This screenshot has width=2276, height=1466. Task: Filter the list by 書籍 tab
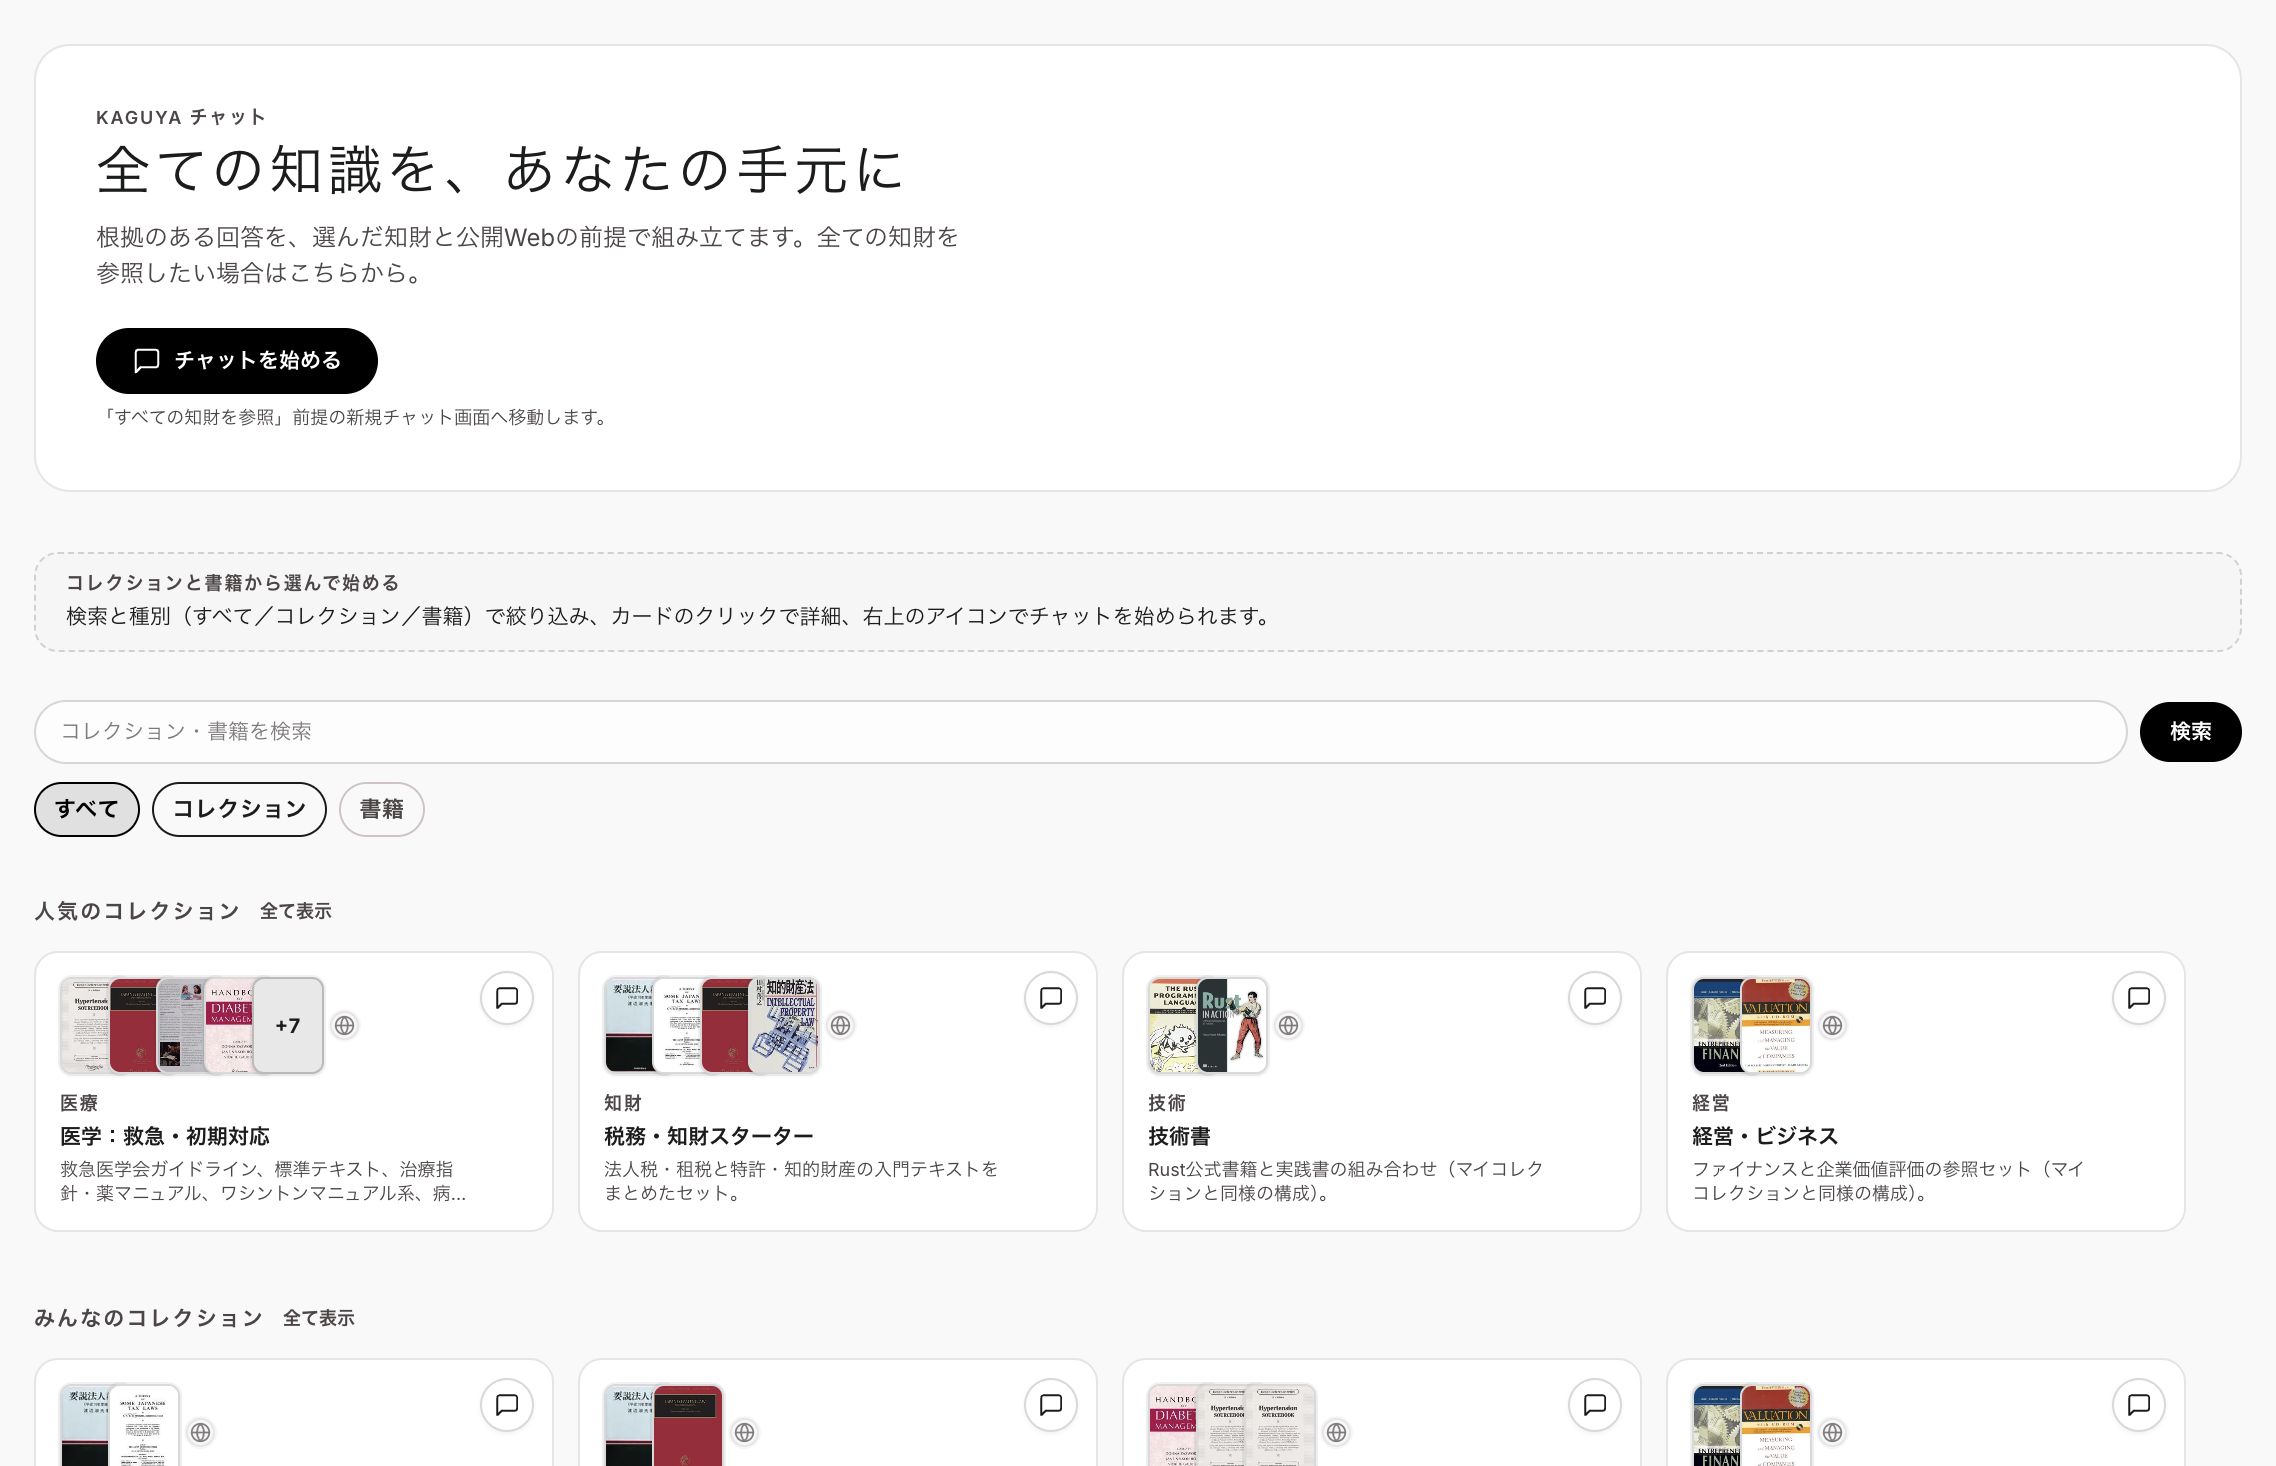click(382, 809)
